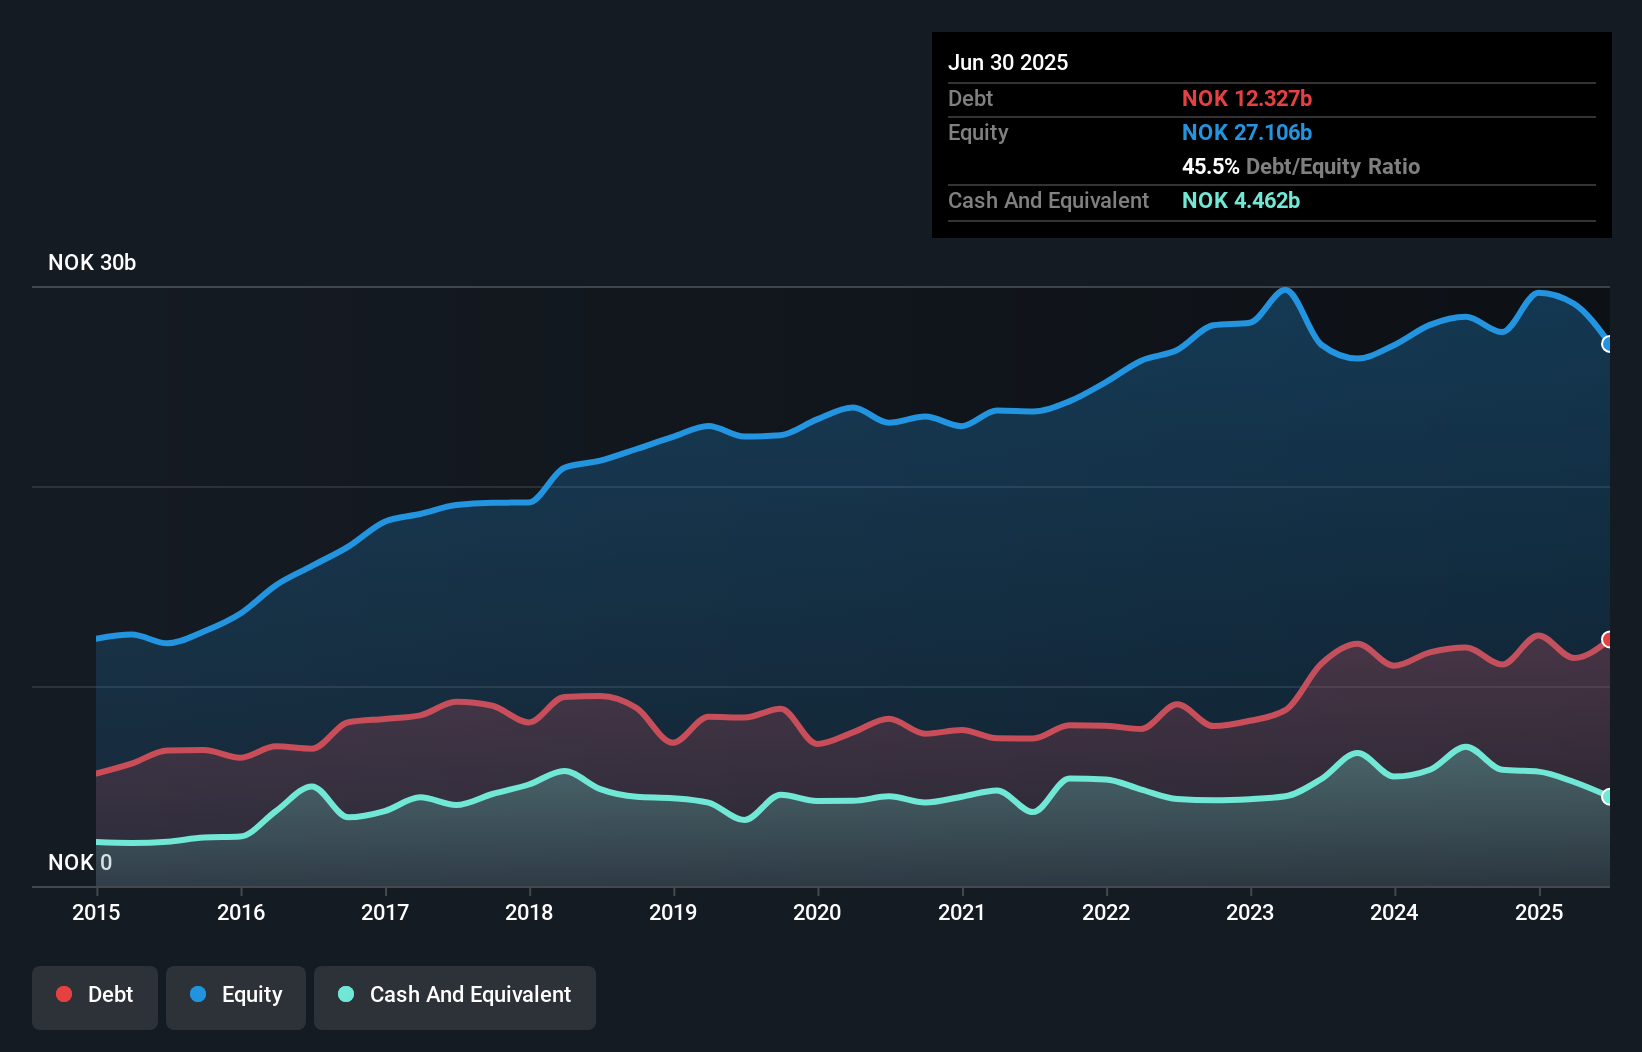Click the NOK 27.106b equity value

coord(1246,132)
